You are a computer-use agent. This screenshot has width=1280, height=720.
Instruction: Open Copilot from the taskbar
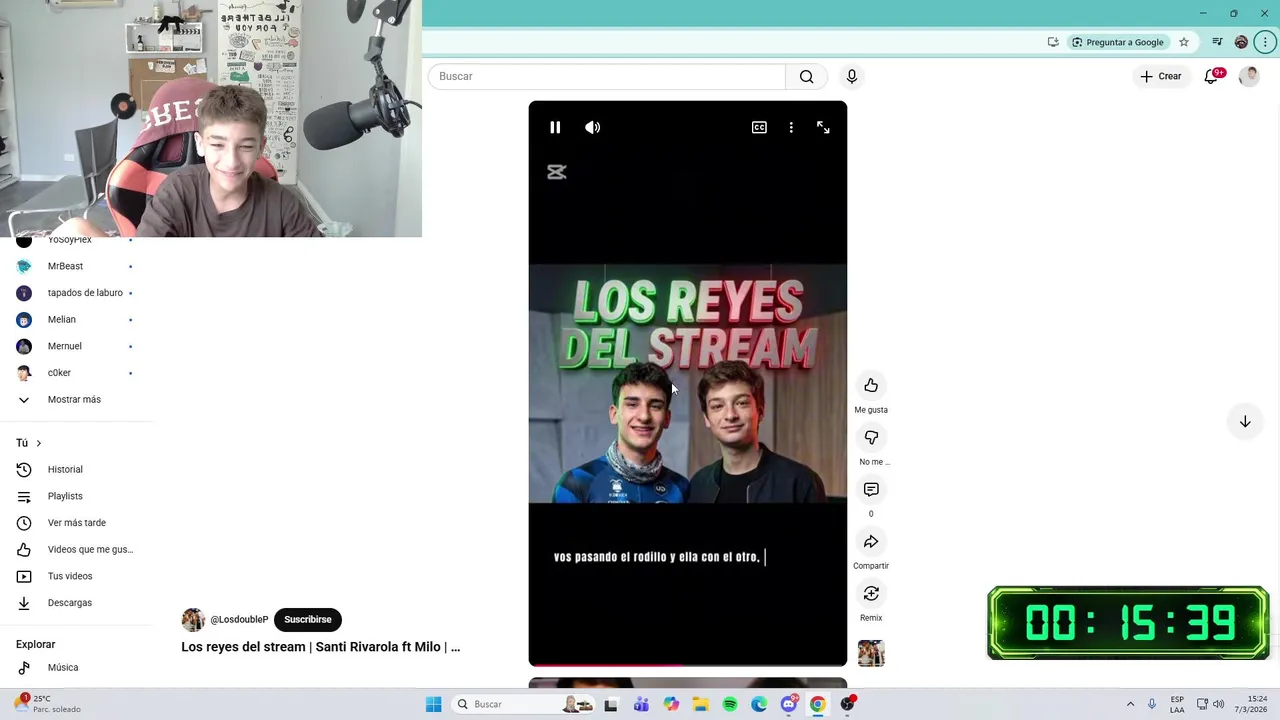click(x=671, y=704)
